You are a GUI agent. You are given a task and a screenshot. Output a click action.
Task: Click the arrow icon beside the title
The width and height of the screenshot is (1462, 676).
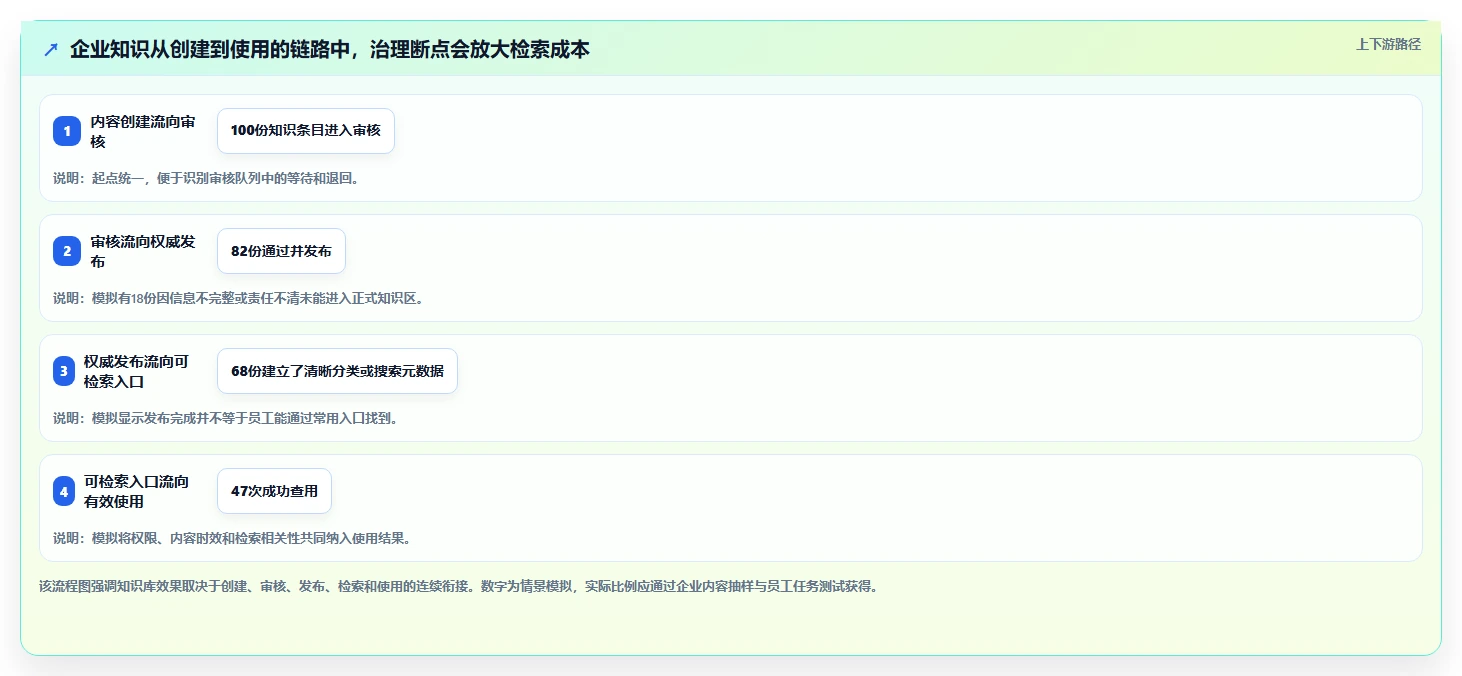coord(51,49)
